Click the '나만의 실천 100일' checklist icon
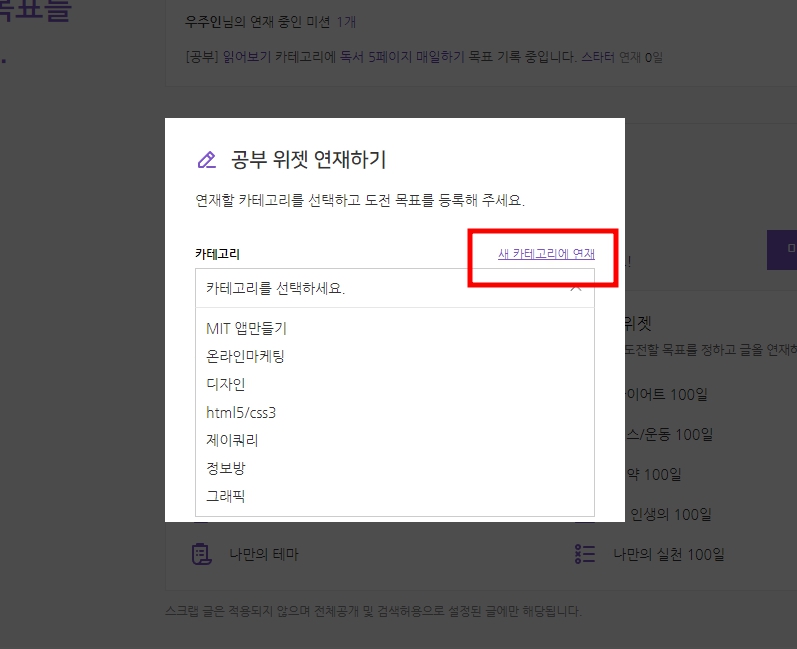797x649 pixels. point(585,554)
